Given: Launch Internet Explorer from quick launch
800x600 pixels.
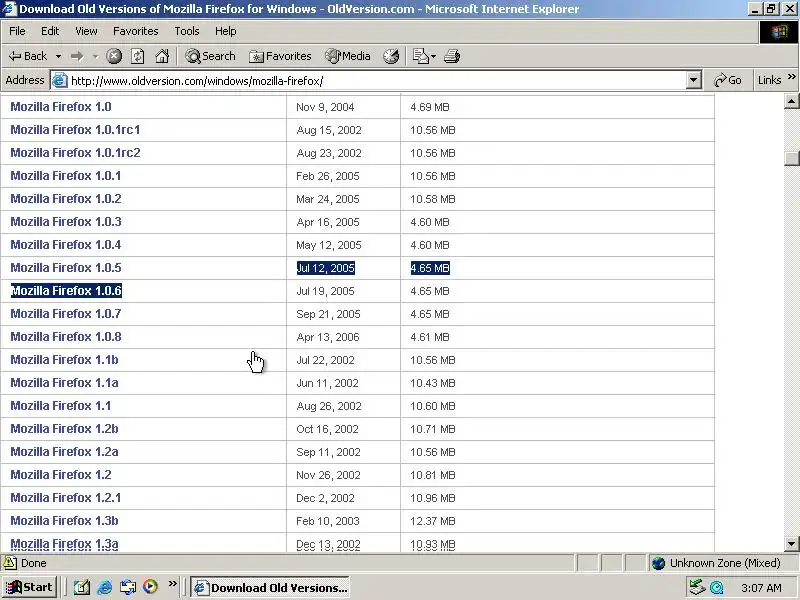Looking at the screenshot, I should (x=105, y=587).
